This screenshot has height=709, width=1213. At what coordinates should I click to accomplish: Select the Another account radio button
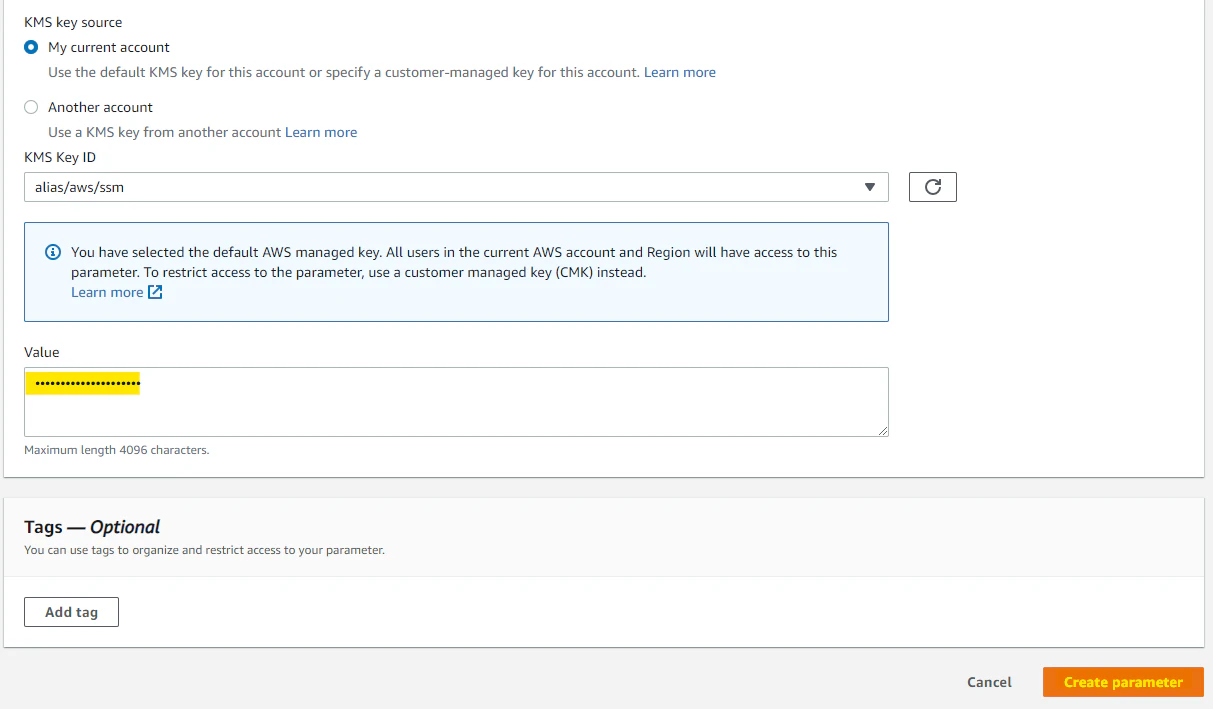[x=31, y=107]
